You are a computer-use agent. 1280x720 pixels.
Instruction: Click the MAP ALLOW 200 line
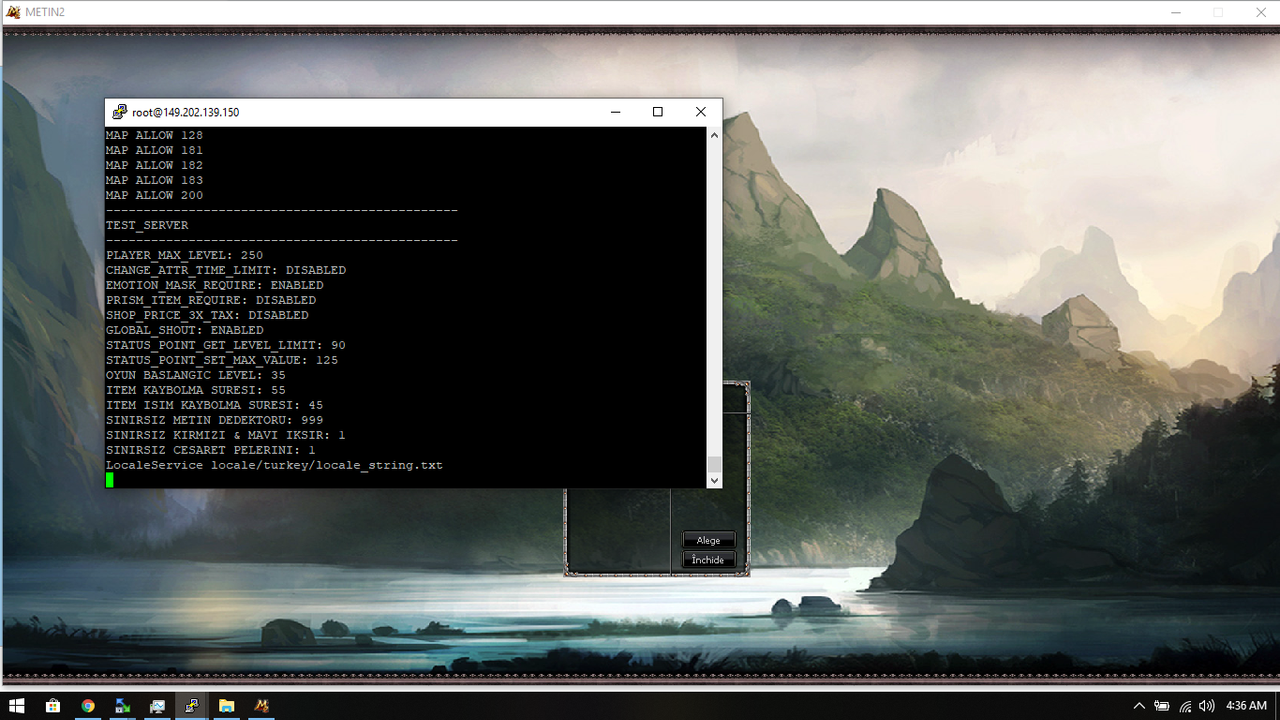click(154, 195)
